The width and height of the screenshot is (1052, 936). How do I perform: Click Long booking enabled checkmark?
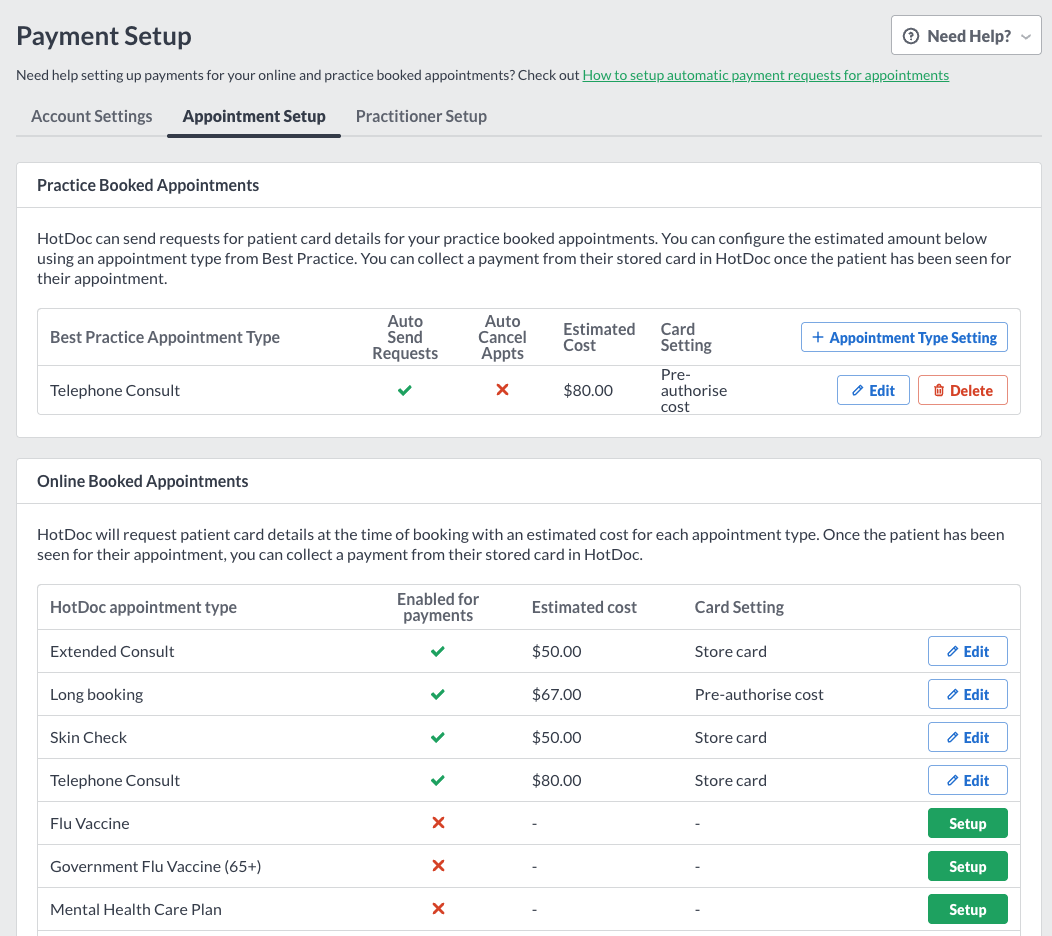438,694
